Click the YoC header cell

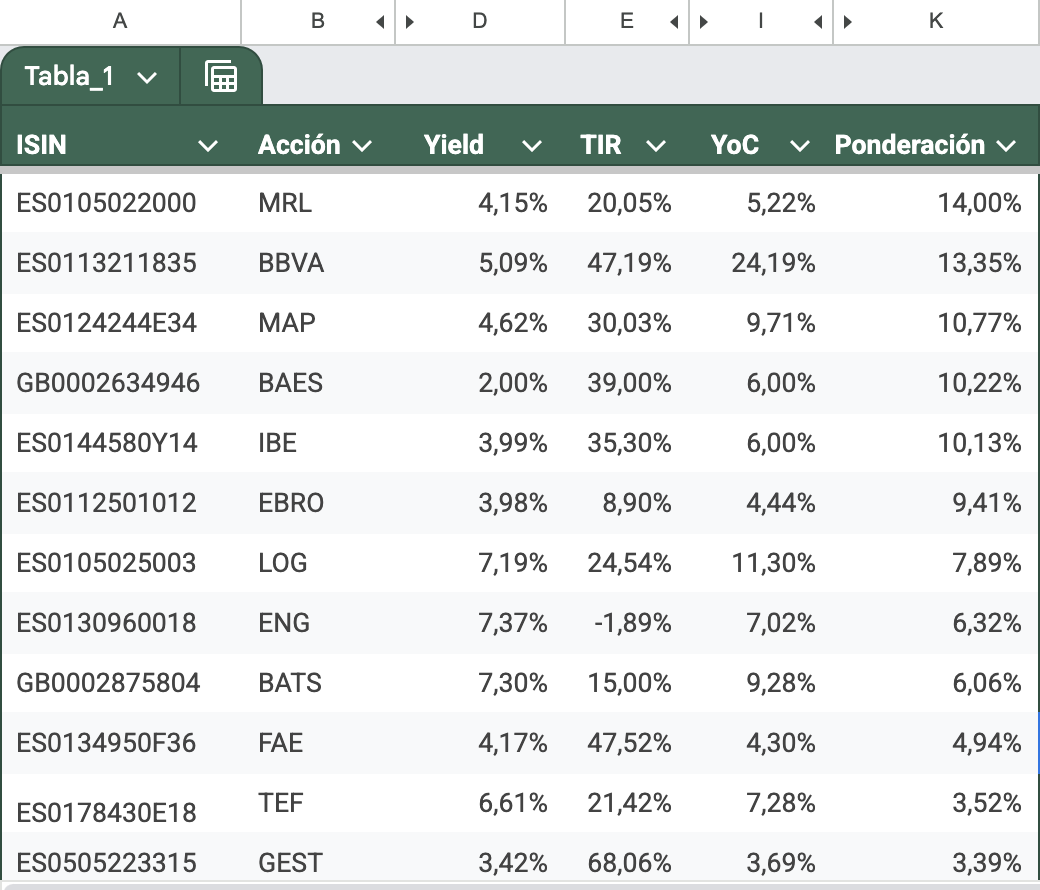click(x=761, y=135)
